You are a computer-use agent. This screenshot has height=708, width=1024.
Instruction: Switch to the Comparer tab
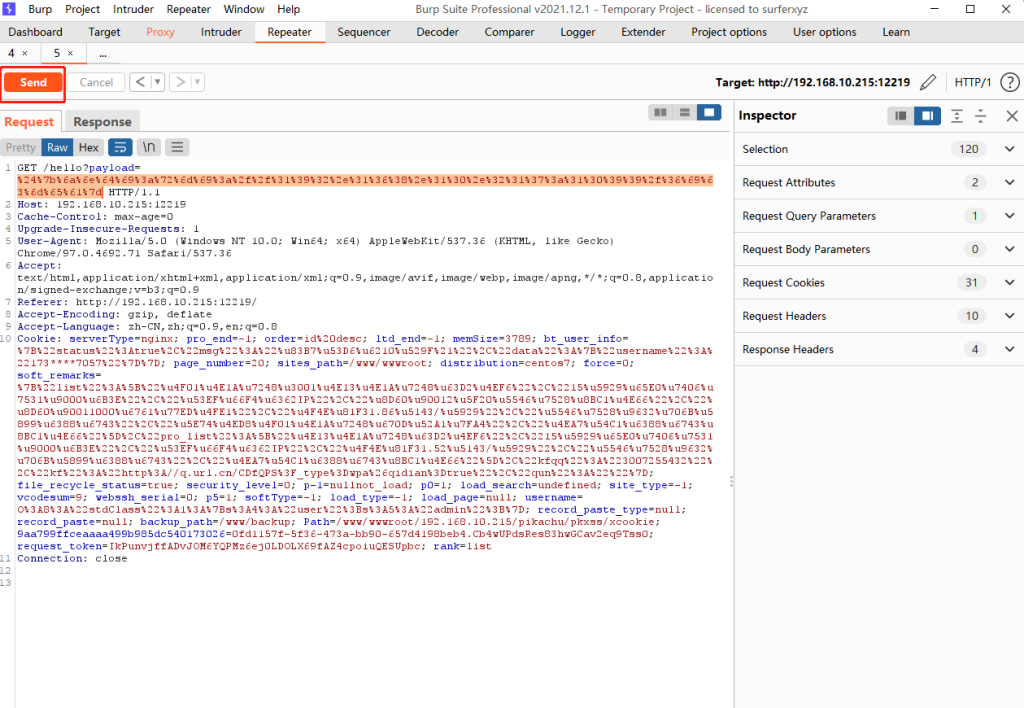(509, 32)
